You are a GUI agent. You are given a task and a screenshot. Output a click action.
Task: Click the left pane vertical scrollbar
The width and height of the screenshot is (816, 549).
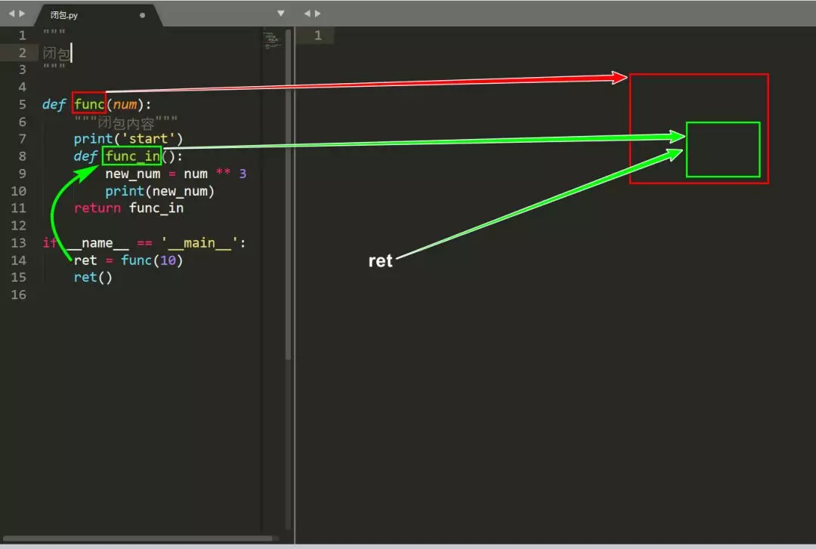pos(288,195)
